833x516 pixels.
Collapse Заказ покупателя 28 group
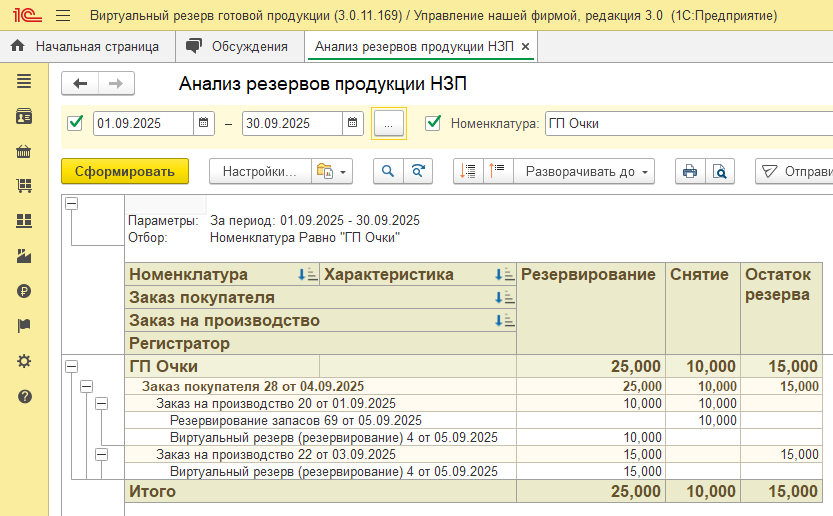(87, 386)
